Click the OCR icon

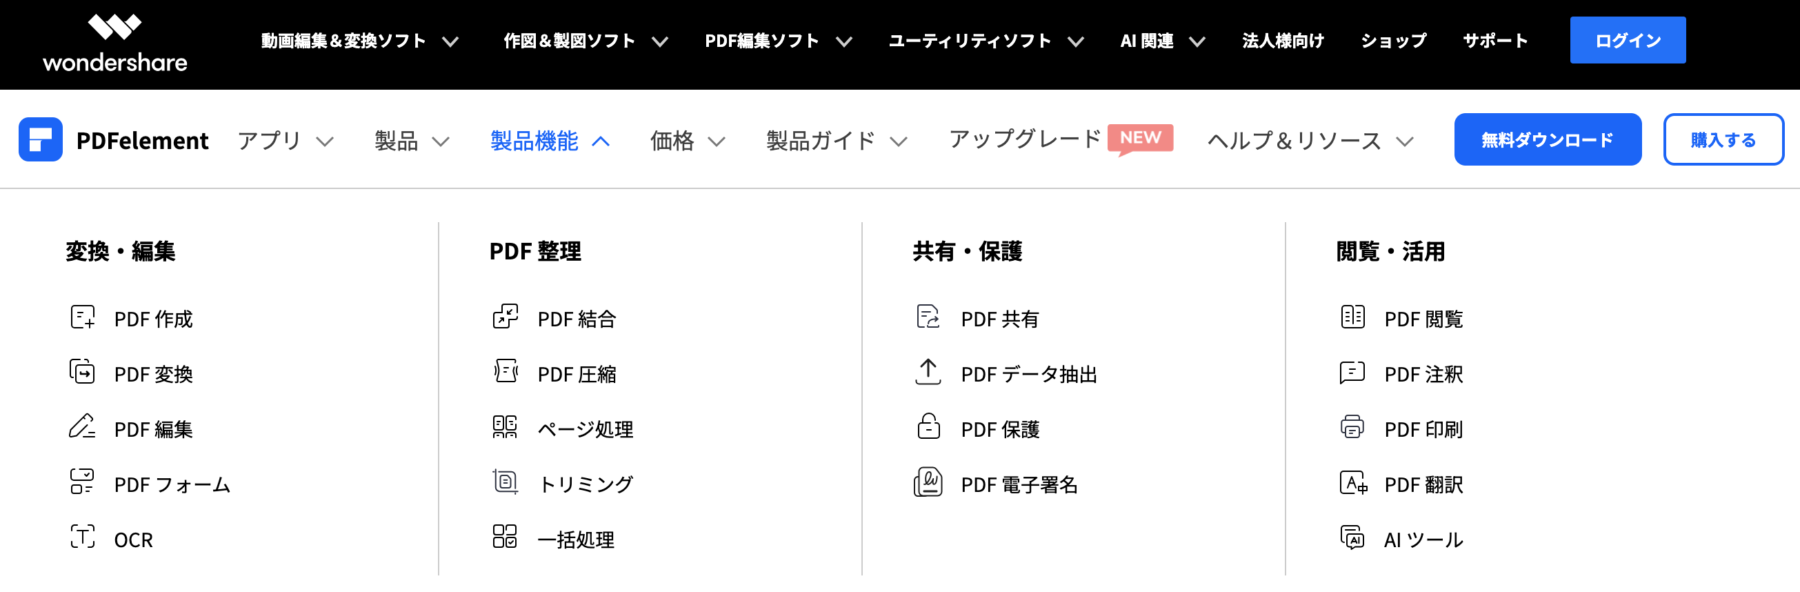point(83,537)
